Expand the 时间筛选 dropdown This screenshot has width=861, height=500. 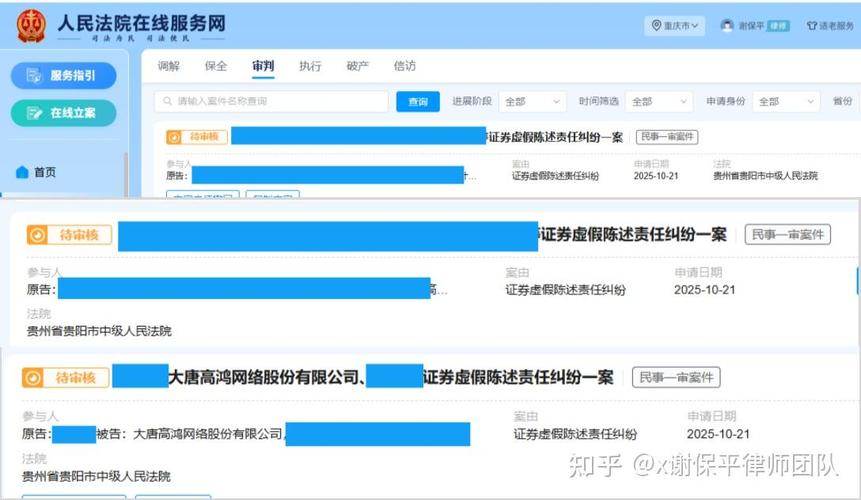658,102
